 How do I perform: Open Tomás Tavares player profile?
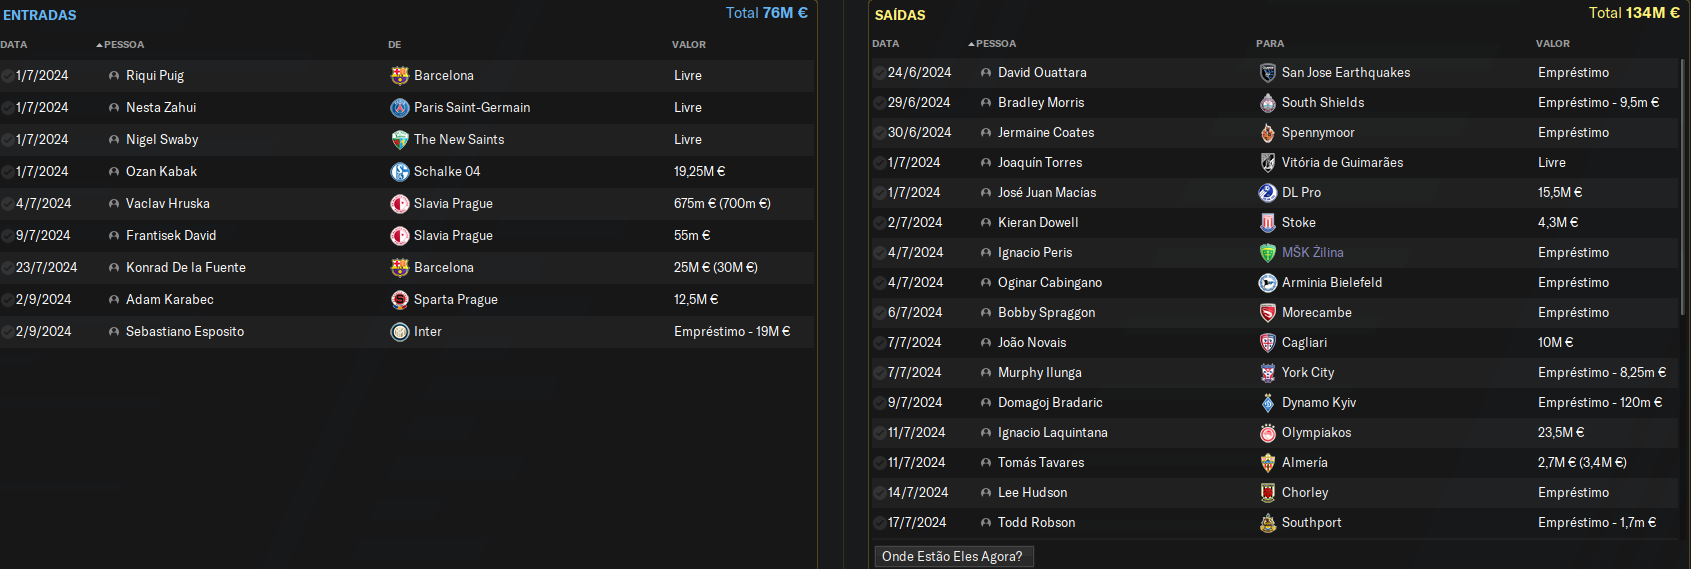[x=1041, y=462]
